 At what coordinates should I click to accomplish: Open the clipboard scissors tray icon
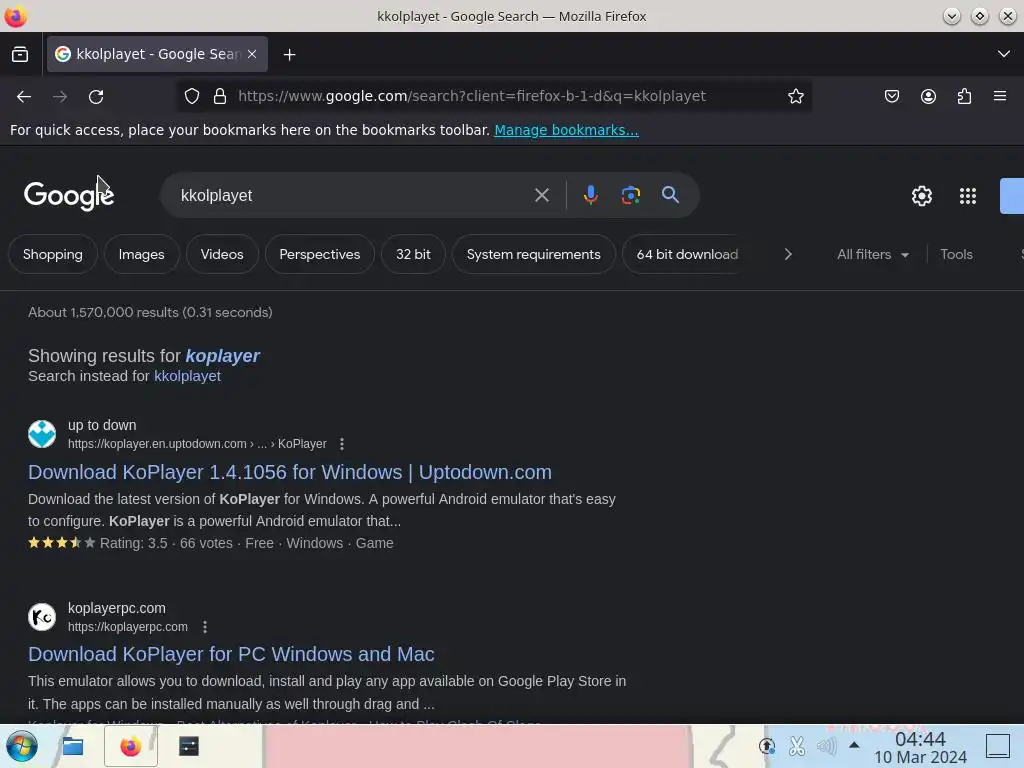point(797,746)
